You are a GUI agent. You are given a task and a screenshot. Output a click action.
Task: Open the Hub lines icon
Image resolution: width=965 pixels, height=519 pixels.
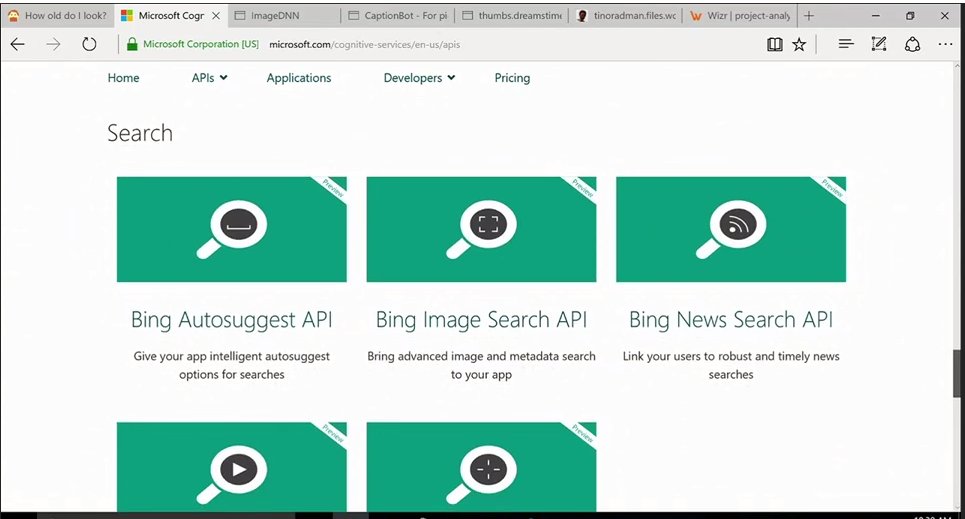coord(846,44)
